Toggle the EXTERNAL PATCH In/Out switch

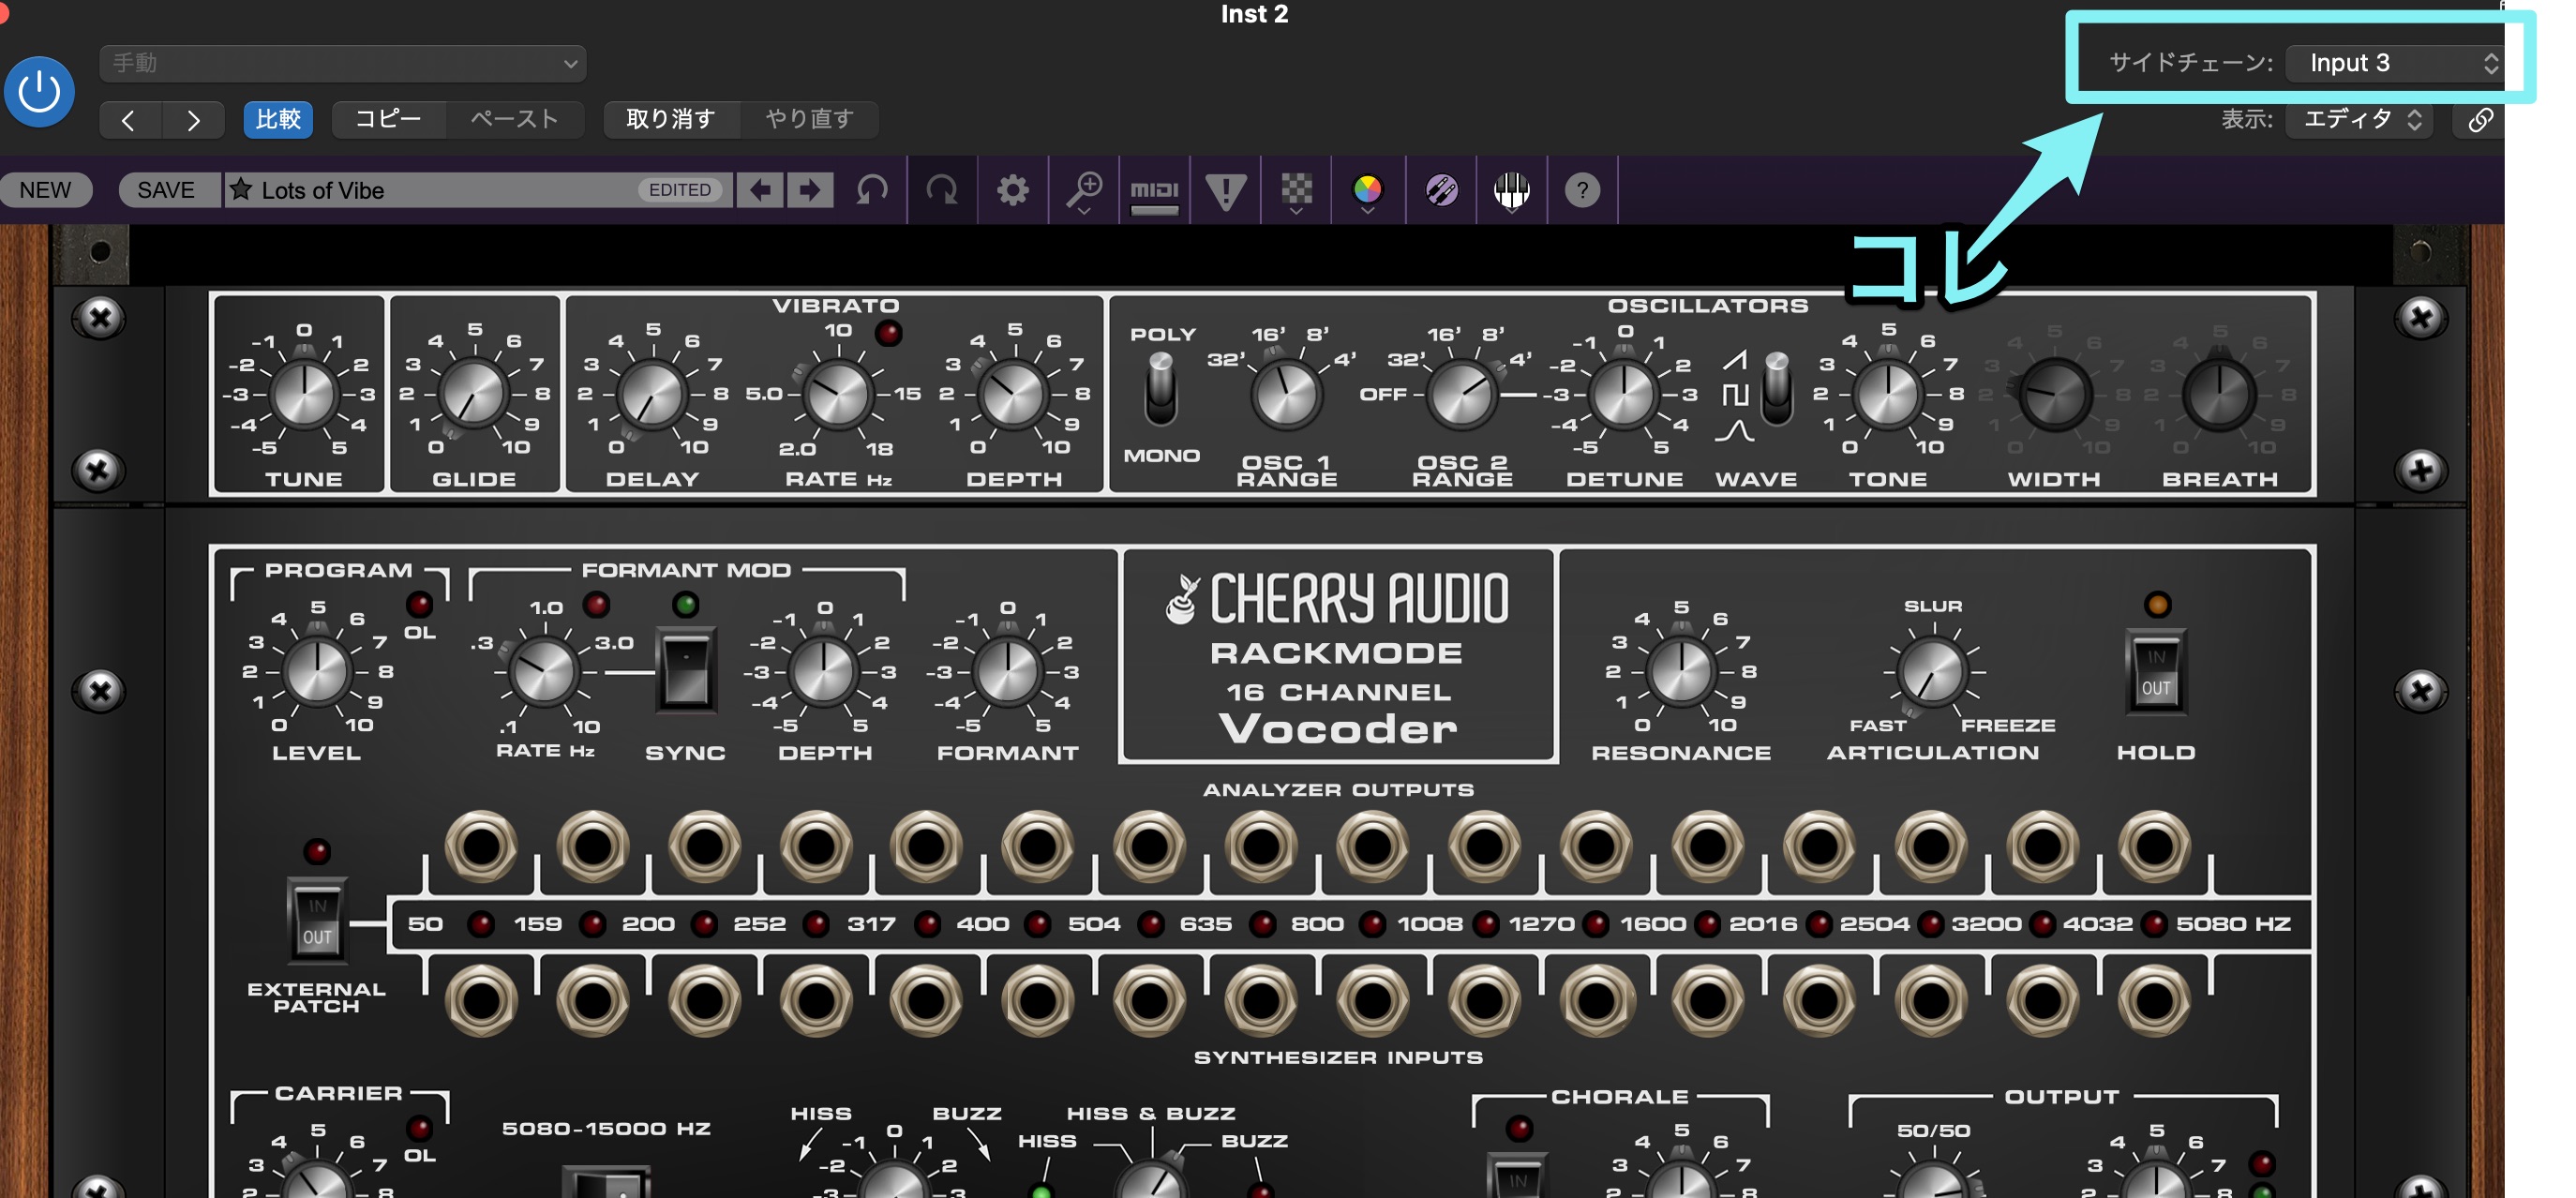[x=317, y=921]
